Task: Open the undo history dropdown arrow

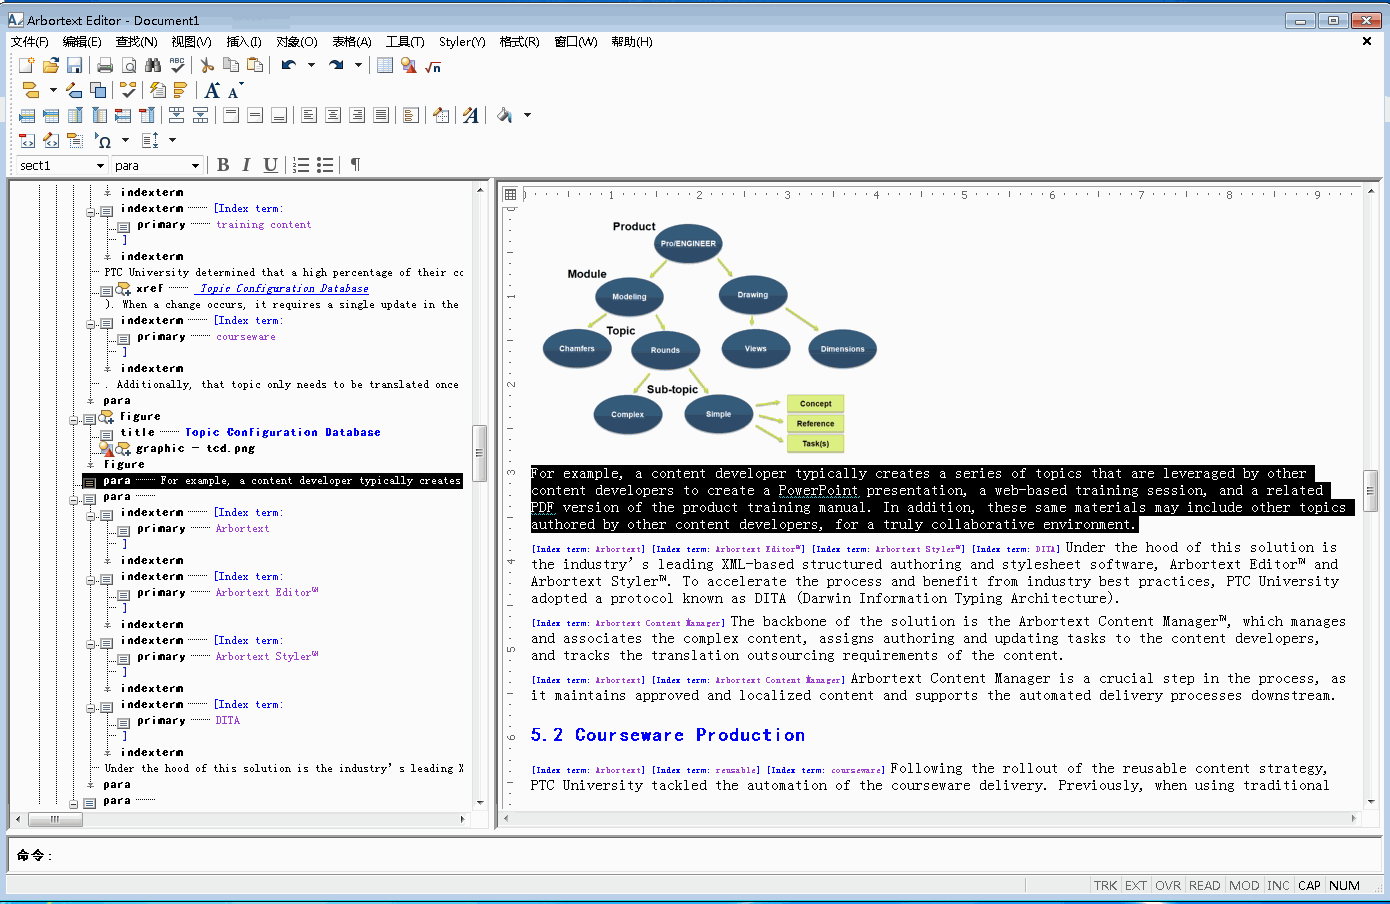Action: click(311, 65)
